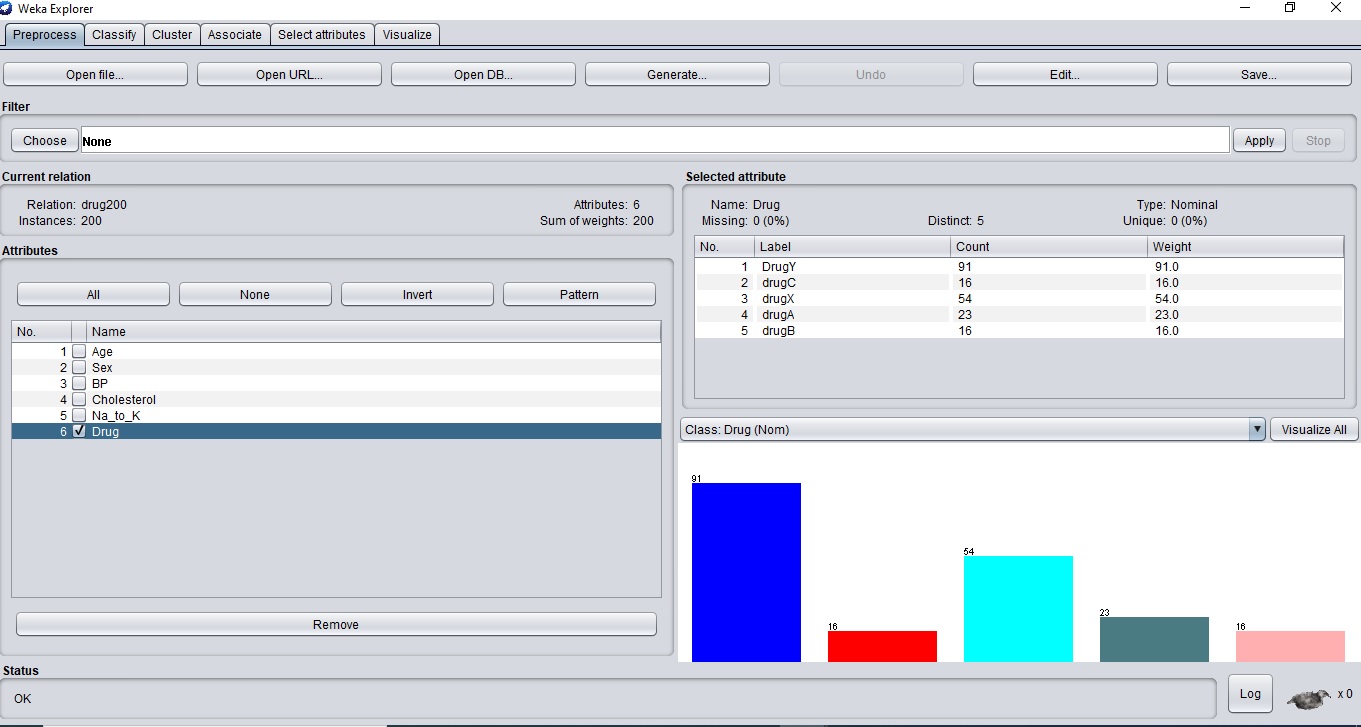Viewport: 1361px width, 727px height.
Task: Tick the Na_to_K attribute checkbox
Action: (79, 416)
